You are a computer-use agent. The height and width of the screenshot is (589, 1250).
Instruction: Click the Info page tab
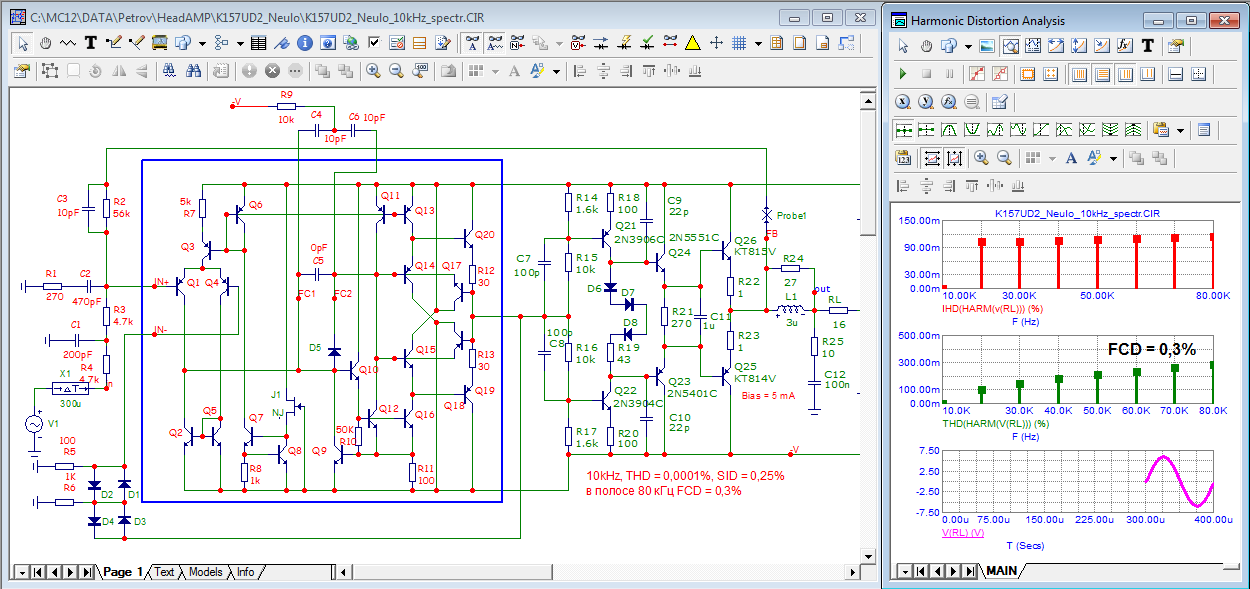pos(245,572)
